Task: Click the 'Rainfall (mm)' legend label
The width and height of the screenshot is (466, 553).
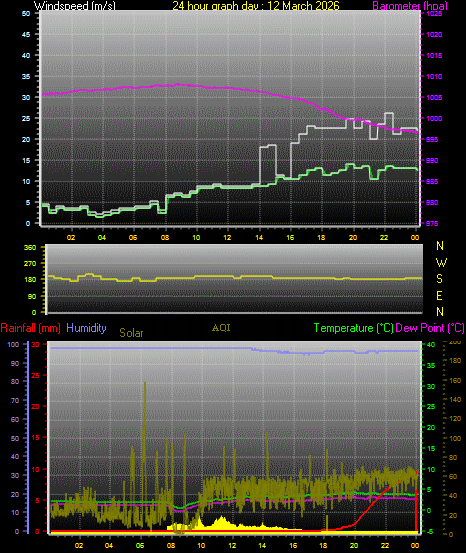Action: pyautogui.click(x=30, y=328)
